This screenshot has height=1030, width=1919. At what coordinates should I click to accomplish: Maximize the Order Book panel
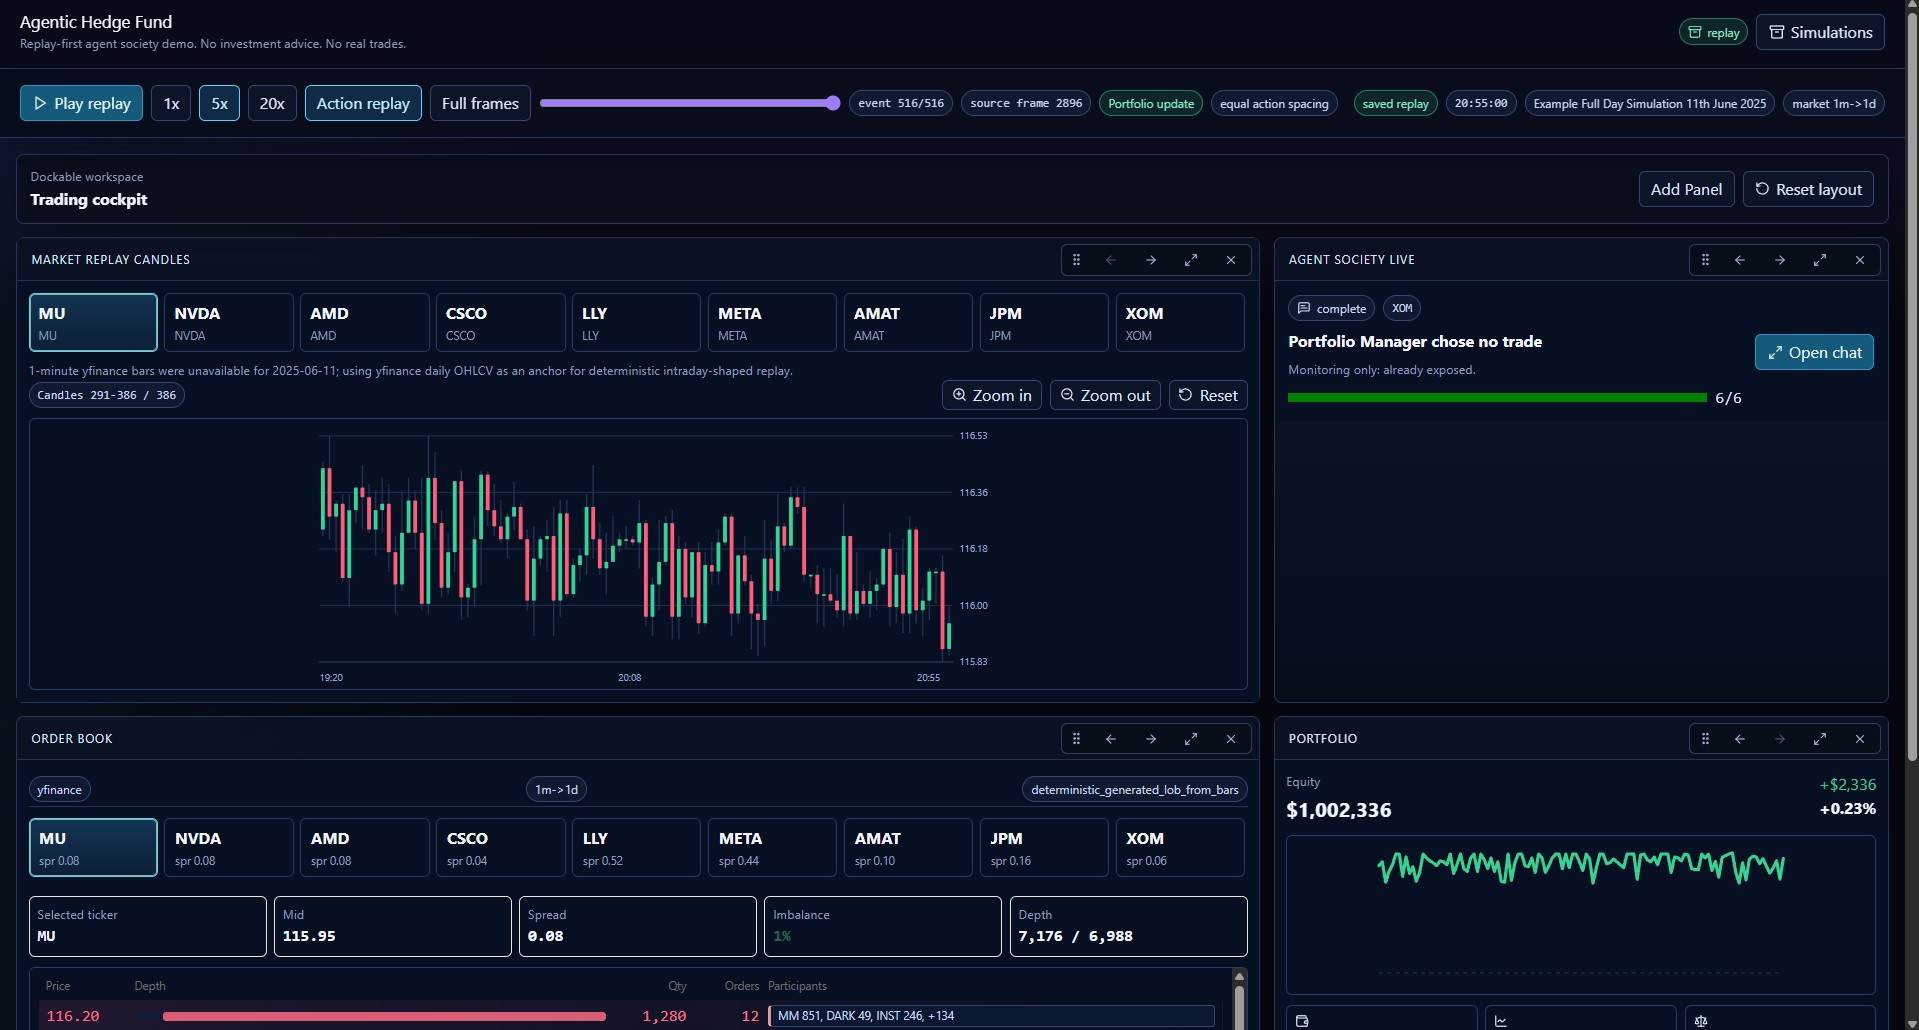1191,739
